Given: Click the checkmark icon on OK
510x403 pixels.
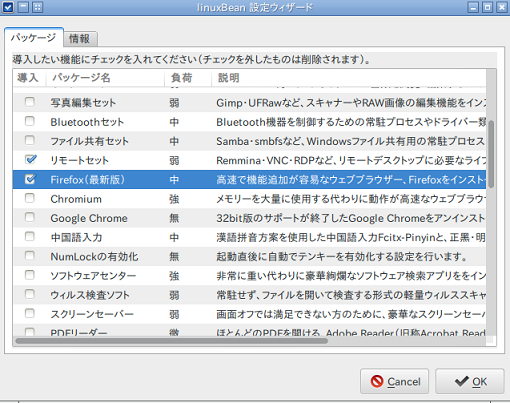Looking at the screenshot, I should coord(462,381).
